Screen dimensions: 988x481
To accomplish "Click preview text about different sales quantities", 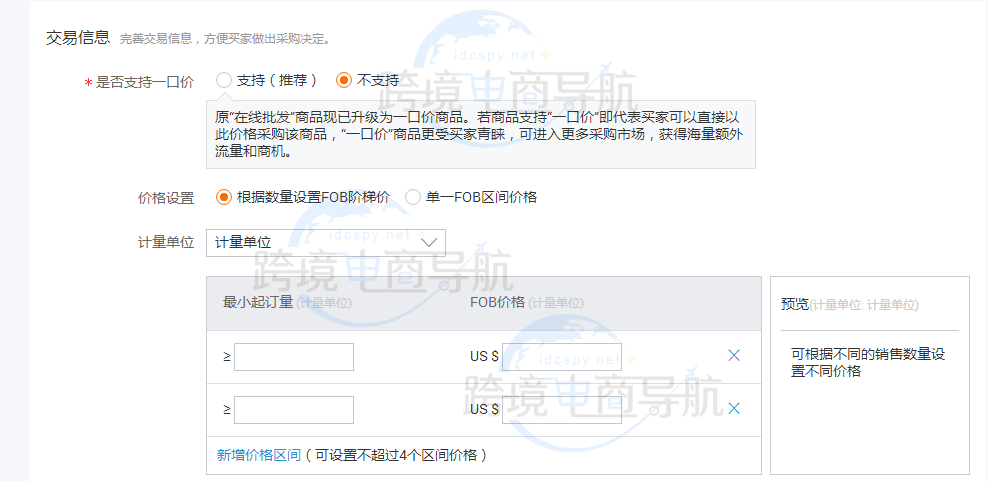I will 868,363.
